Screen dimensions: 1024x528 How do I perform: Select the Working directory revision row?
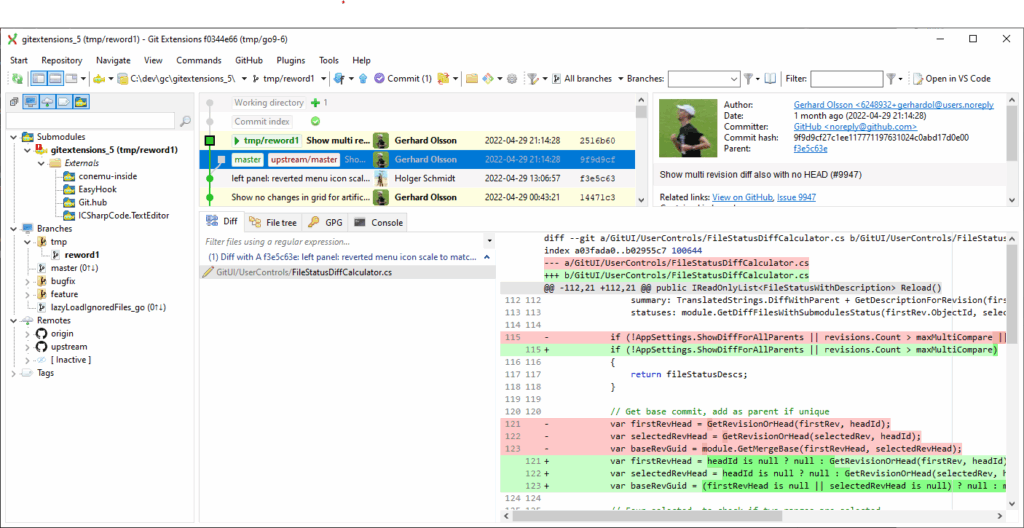(x=417, y=103)
